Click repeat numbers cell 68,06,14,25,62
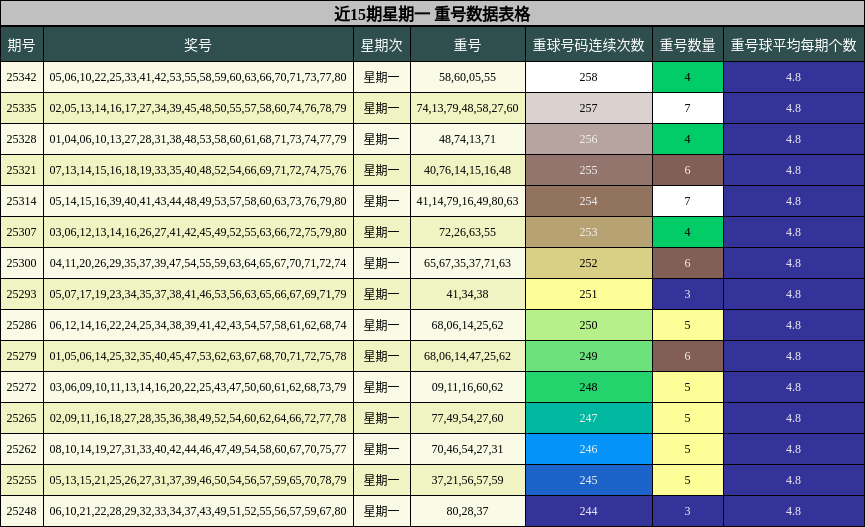This screenshot has height=527, width=865. [x=468, y=325]
